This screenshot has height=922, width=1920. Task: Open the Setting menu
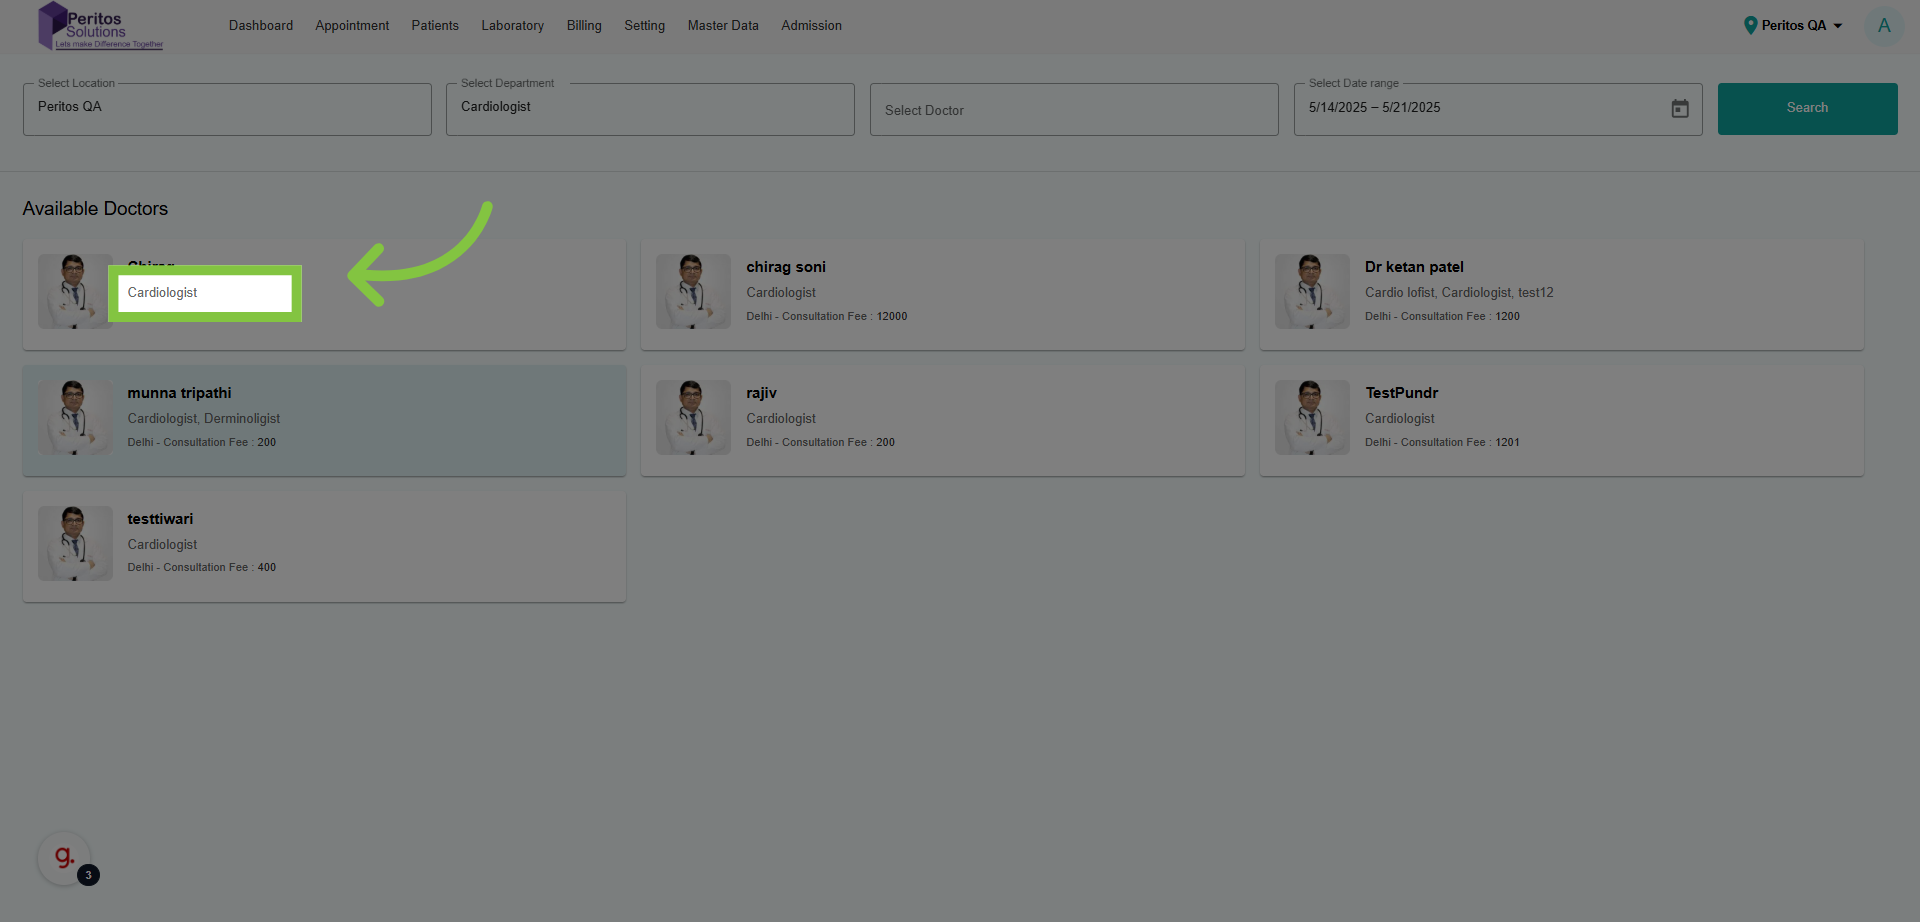click(x=645, y=26)
